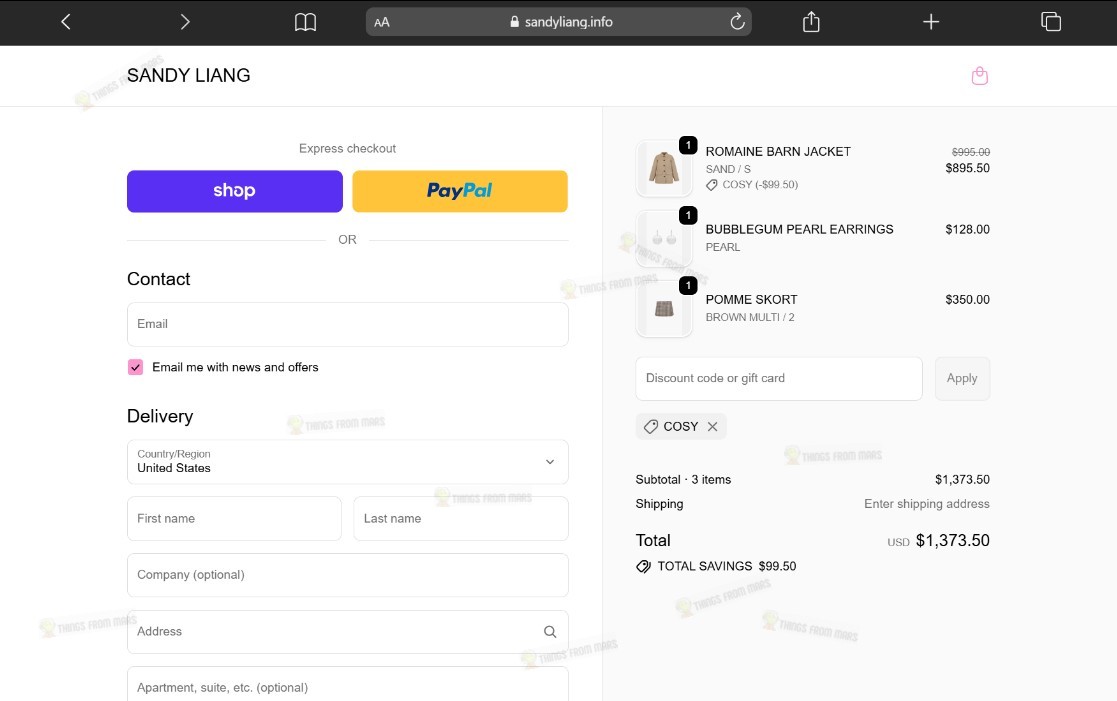Open the SANDY LIANG store logo link
Image resolution: width=1117 pixels, height=701 pixels.
[189, 76]
